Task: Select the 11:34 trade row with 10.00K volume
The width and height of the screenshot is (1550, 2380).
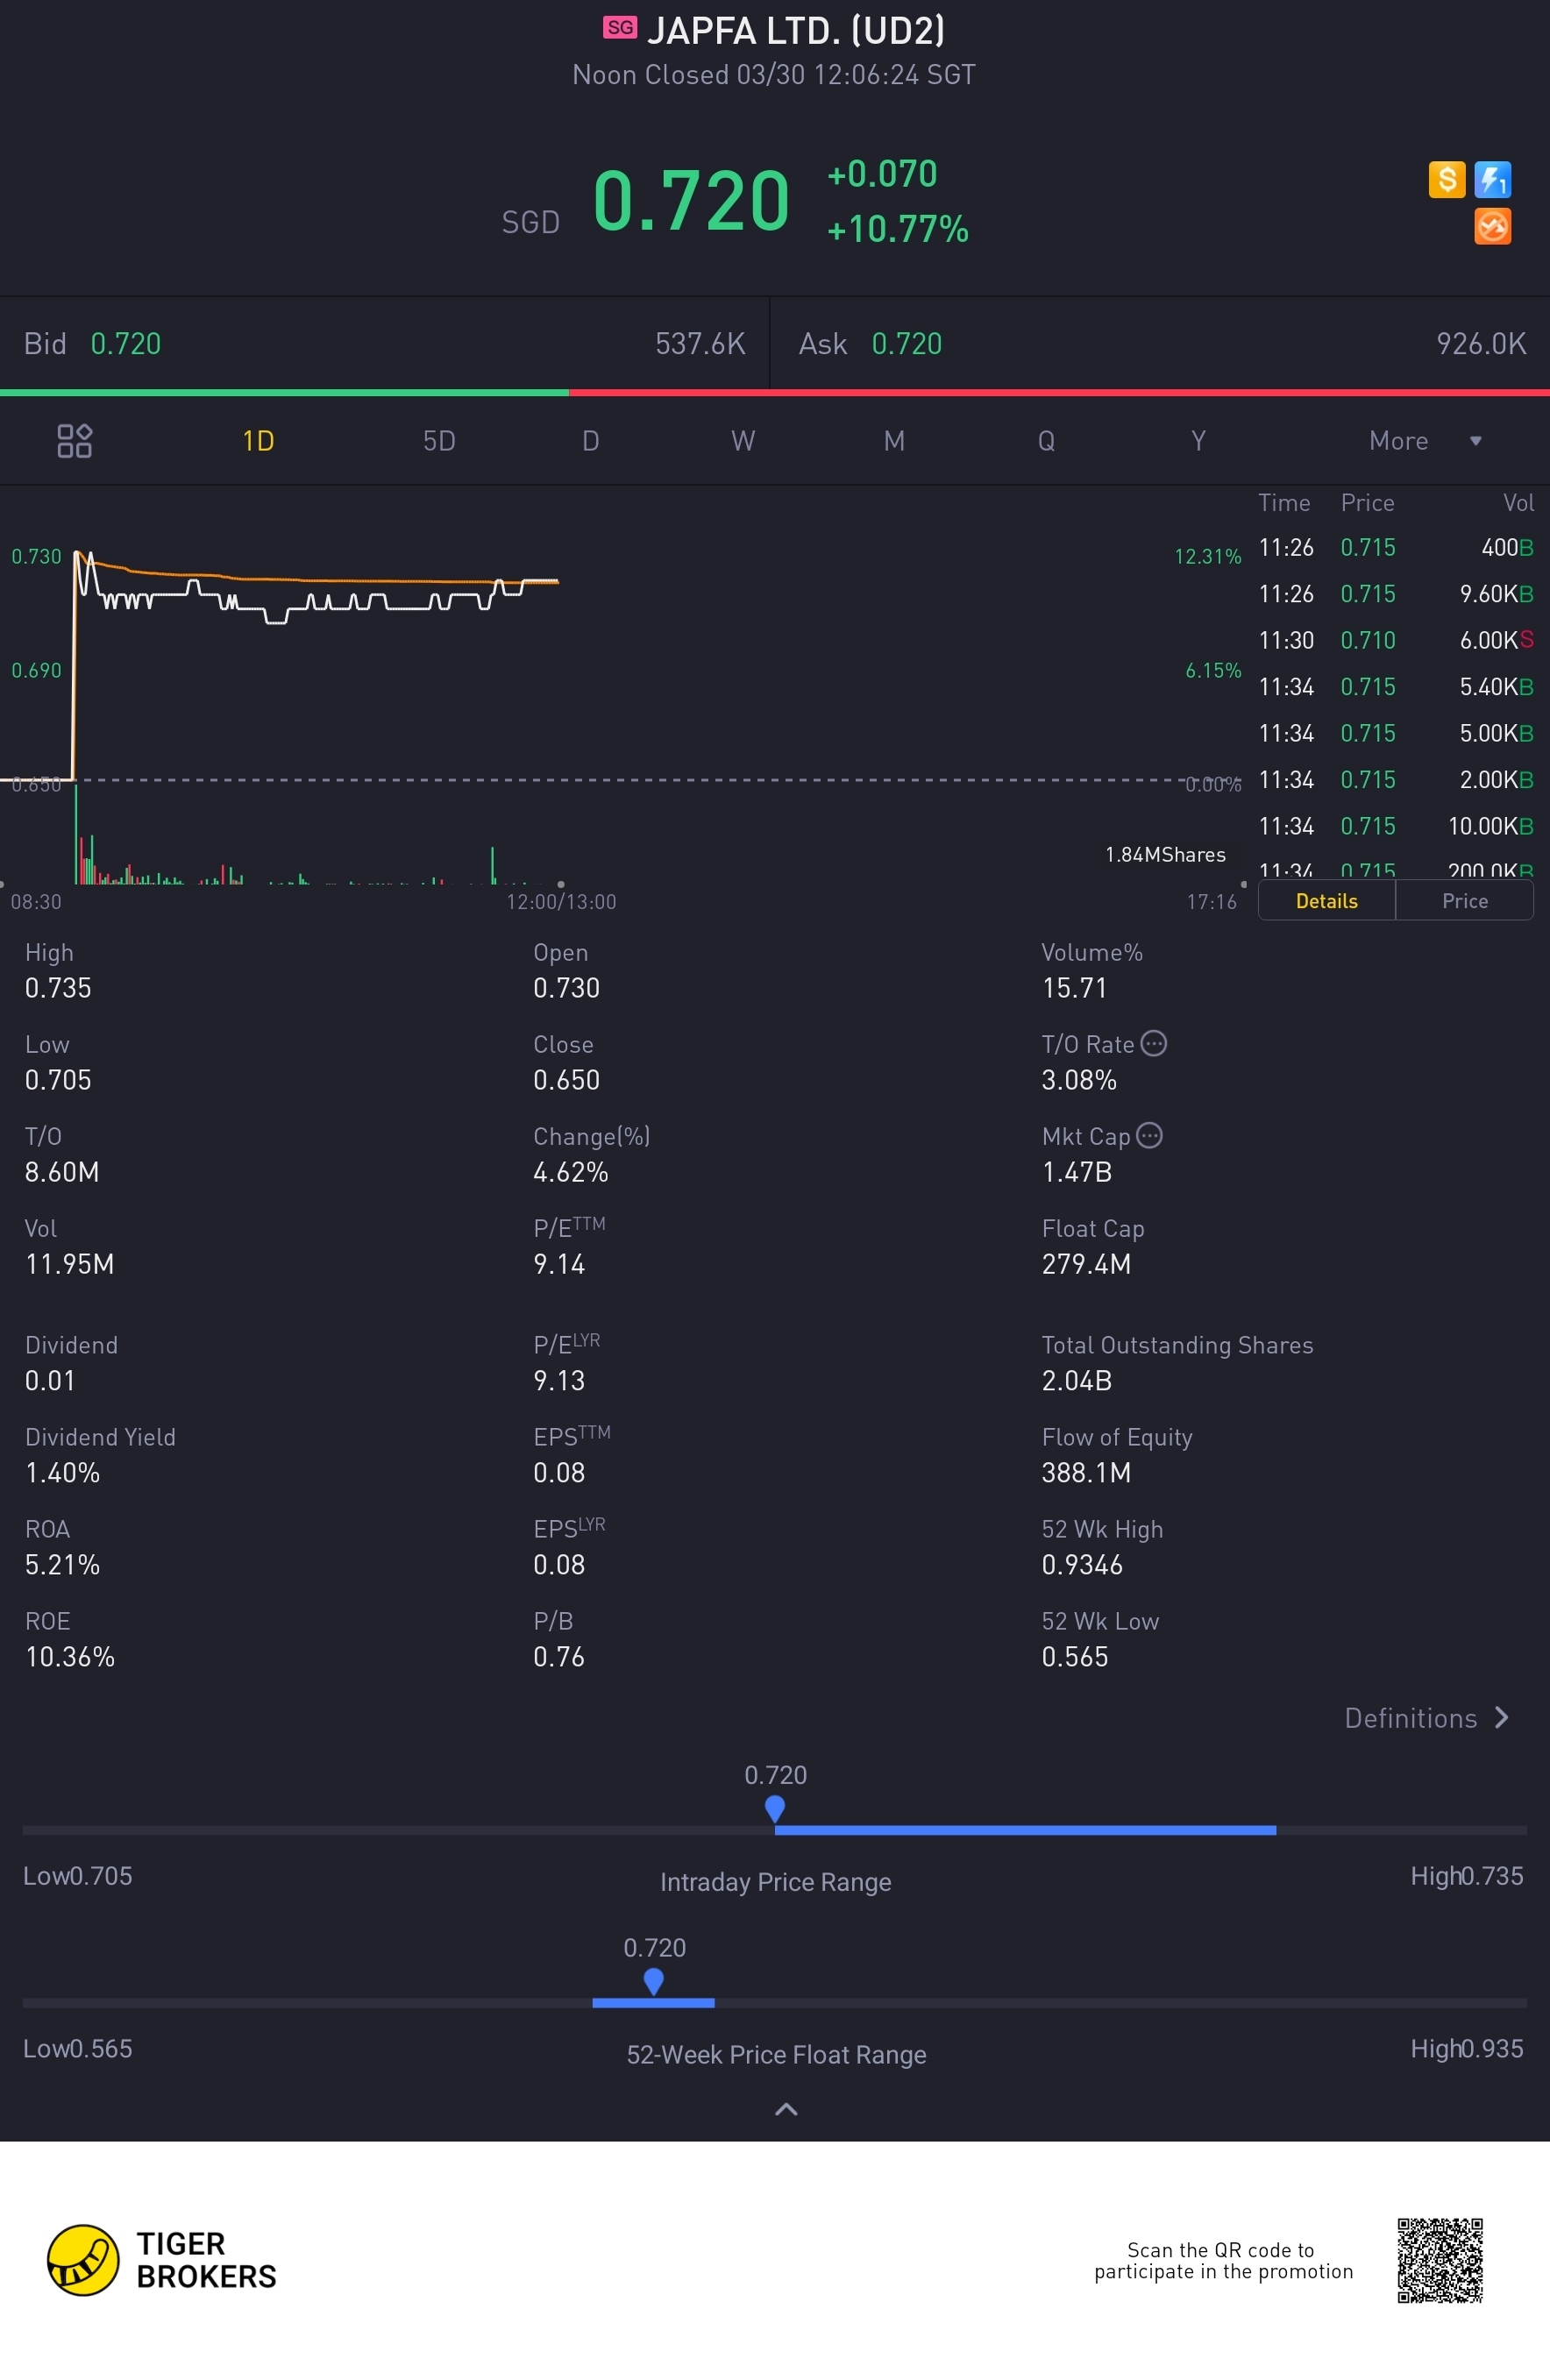Action: (x=1395, y=826)
